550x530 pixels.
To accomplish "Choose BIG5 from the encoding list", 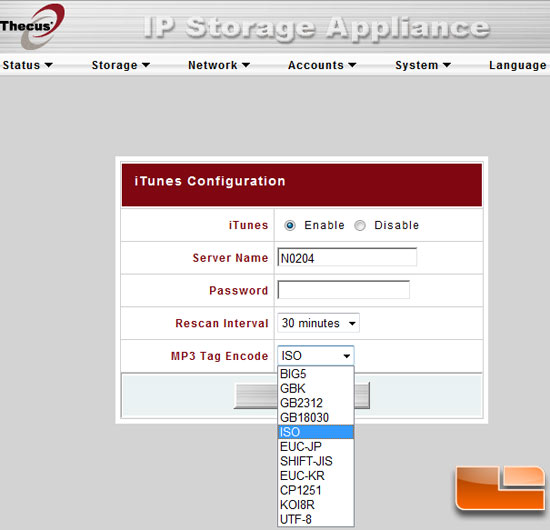I will (315, 374).
